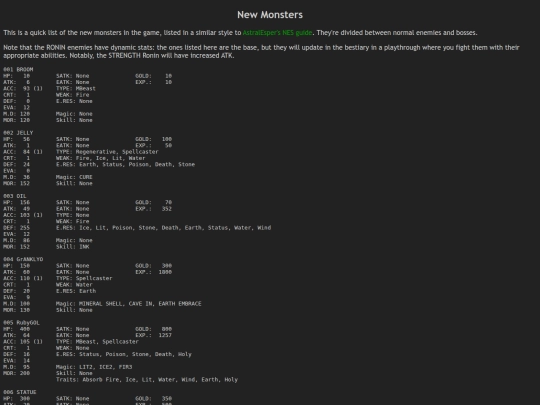The width and height of the screenshot is (540, 405).
Task: Click JELLY's 'WEAK: Fire, Ice, Lit, Water' line
Action: click(x=101, y=158)
